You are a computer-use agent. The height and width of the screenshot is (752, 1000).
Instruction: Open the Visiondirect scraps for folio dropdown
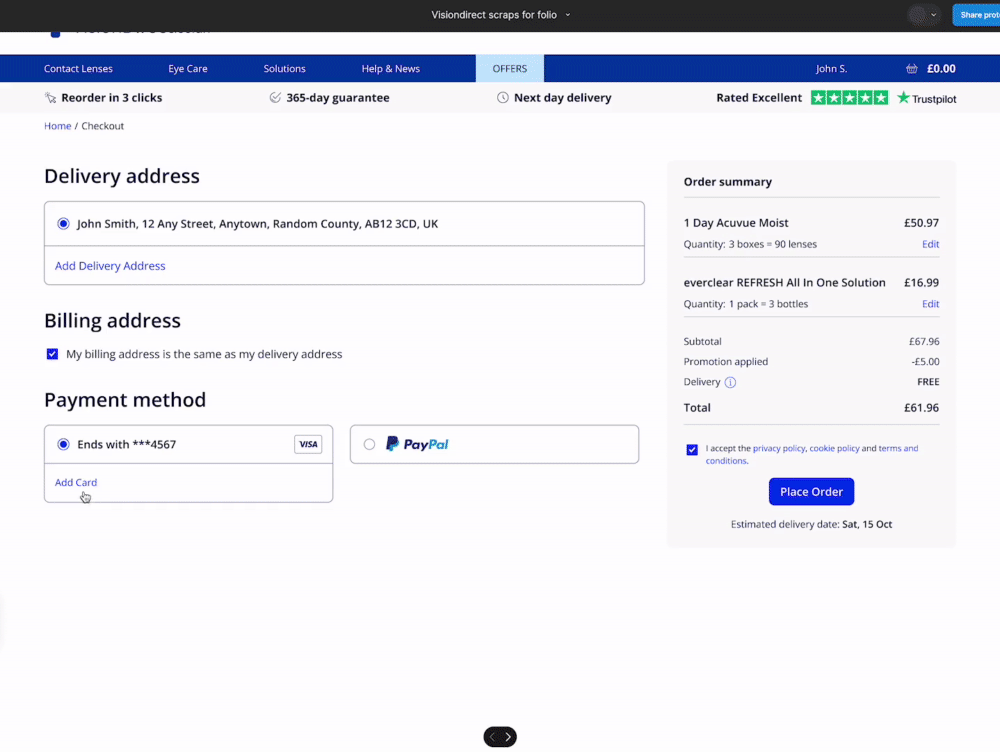[500, 15]
